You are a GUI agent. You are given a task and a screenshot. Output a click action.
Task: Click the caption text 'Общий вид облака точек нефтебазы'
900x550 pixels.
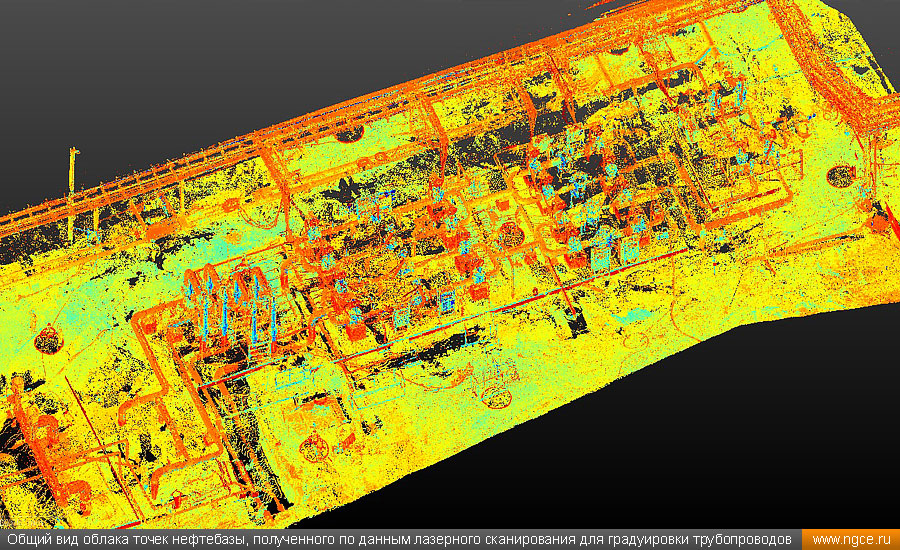126,540
